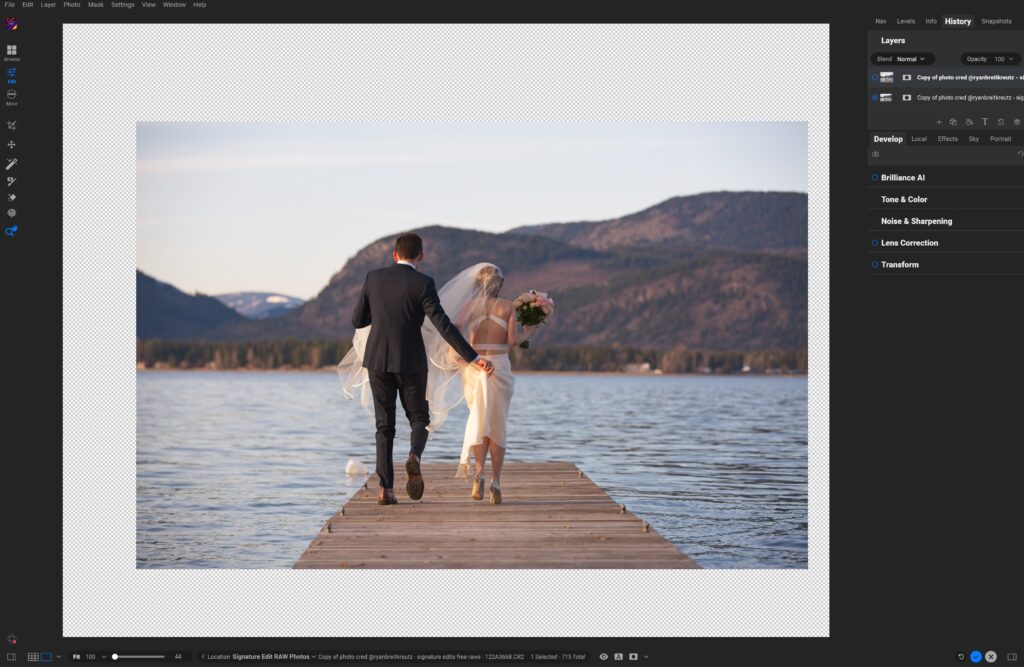Screen dimensions: 1024x667
Task: Select the Move tool
Action: (x=13, y=144)
